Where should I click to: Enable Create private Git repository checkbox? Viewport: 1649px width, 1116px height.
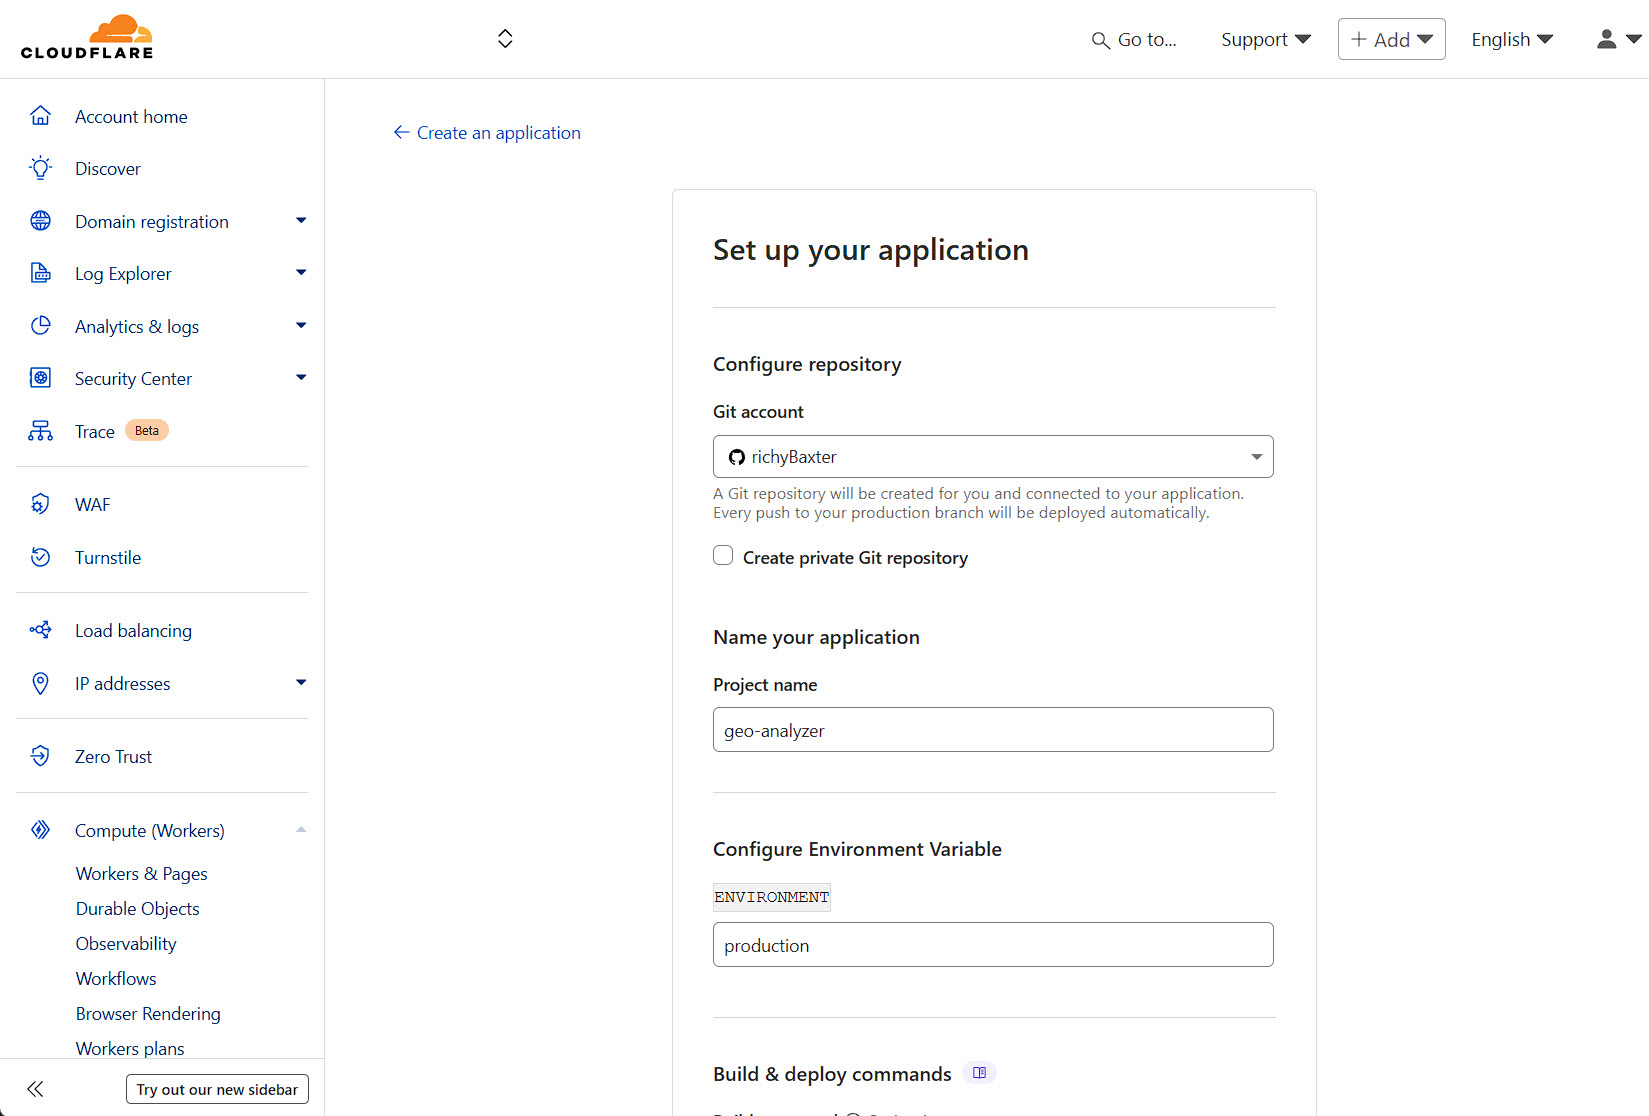(x=723, y=556)
